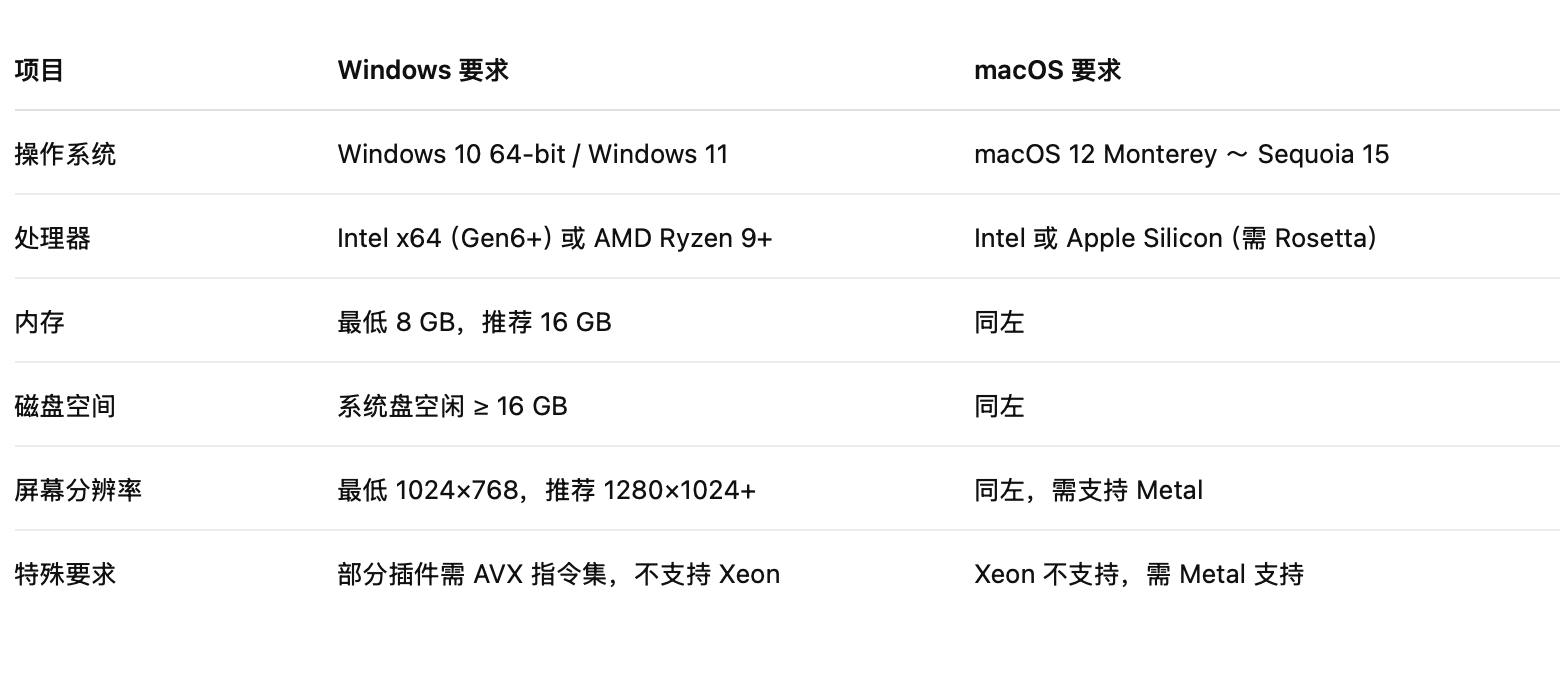Click the Windows 要求 column header
The height and width of the screenshot is (678, 1560).
pos(423,70)
